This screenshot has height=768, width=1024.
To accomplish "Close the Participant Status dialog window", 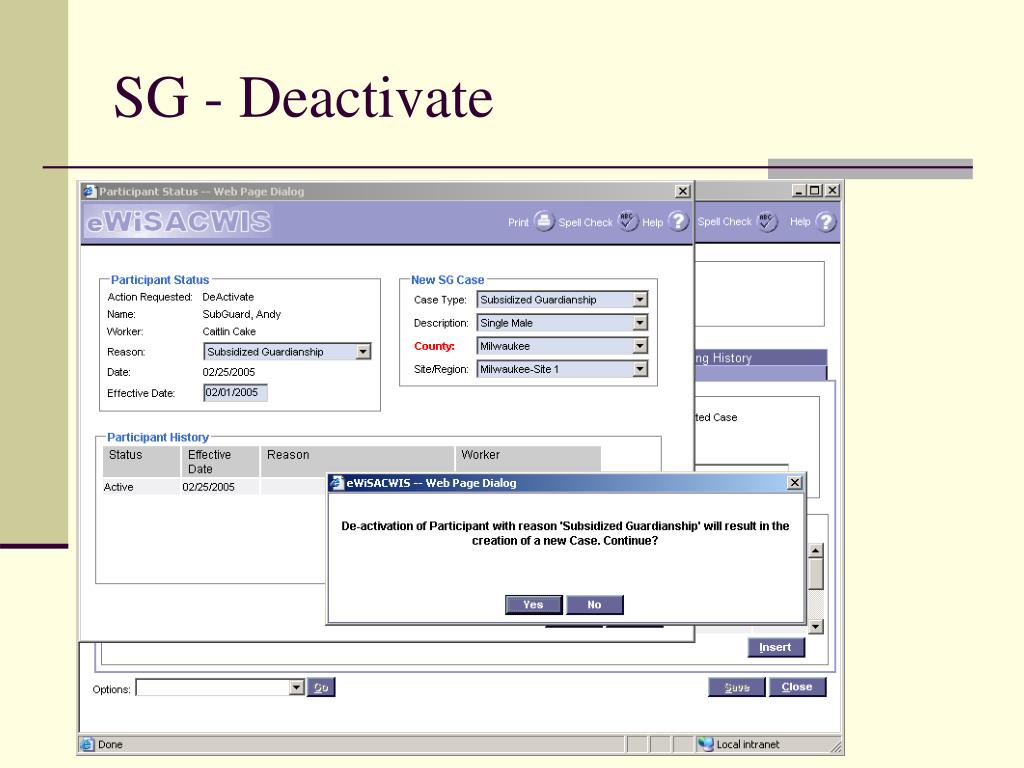I will [x=682, y=191].
